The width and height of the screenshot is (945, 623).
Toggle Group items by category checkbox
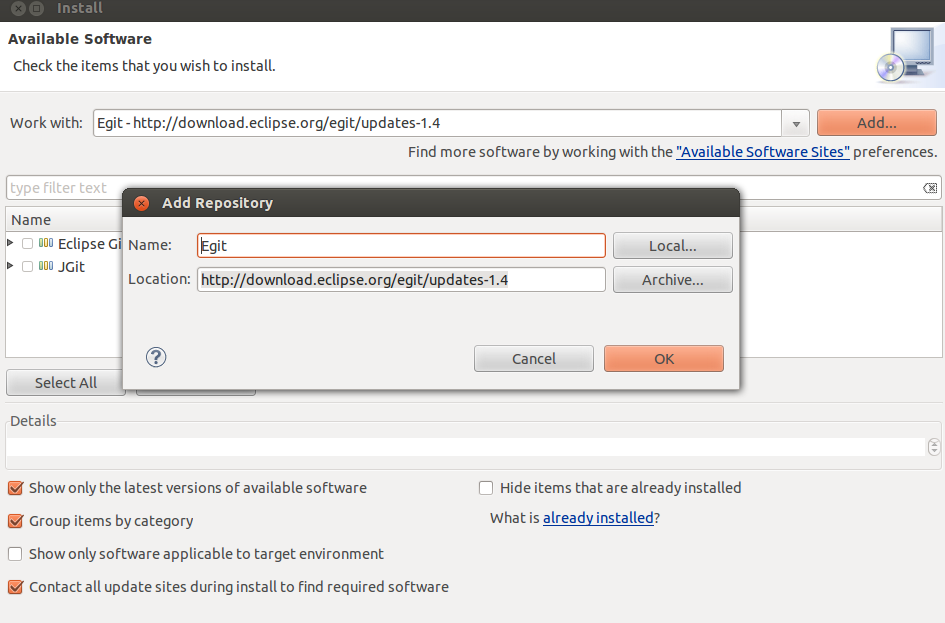click(x=16, y=521)
